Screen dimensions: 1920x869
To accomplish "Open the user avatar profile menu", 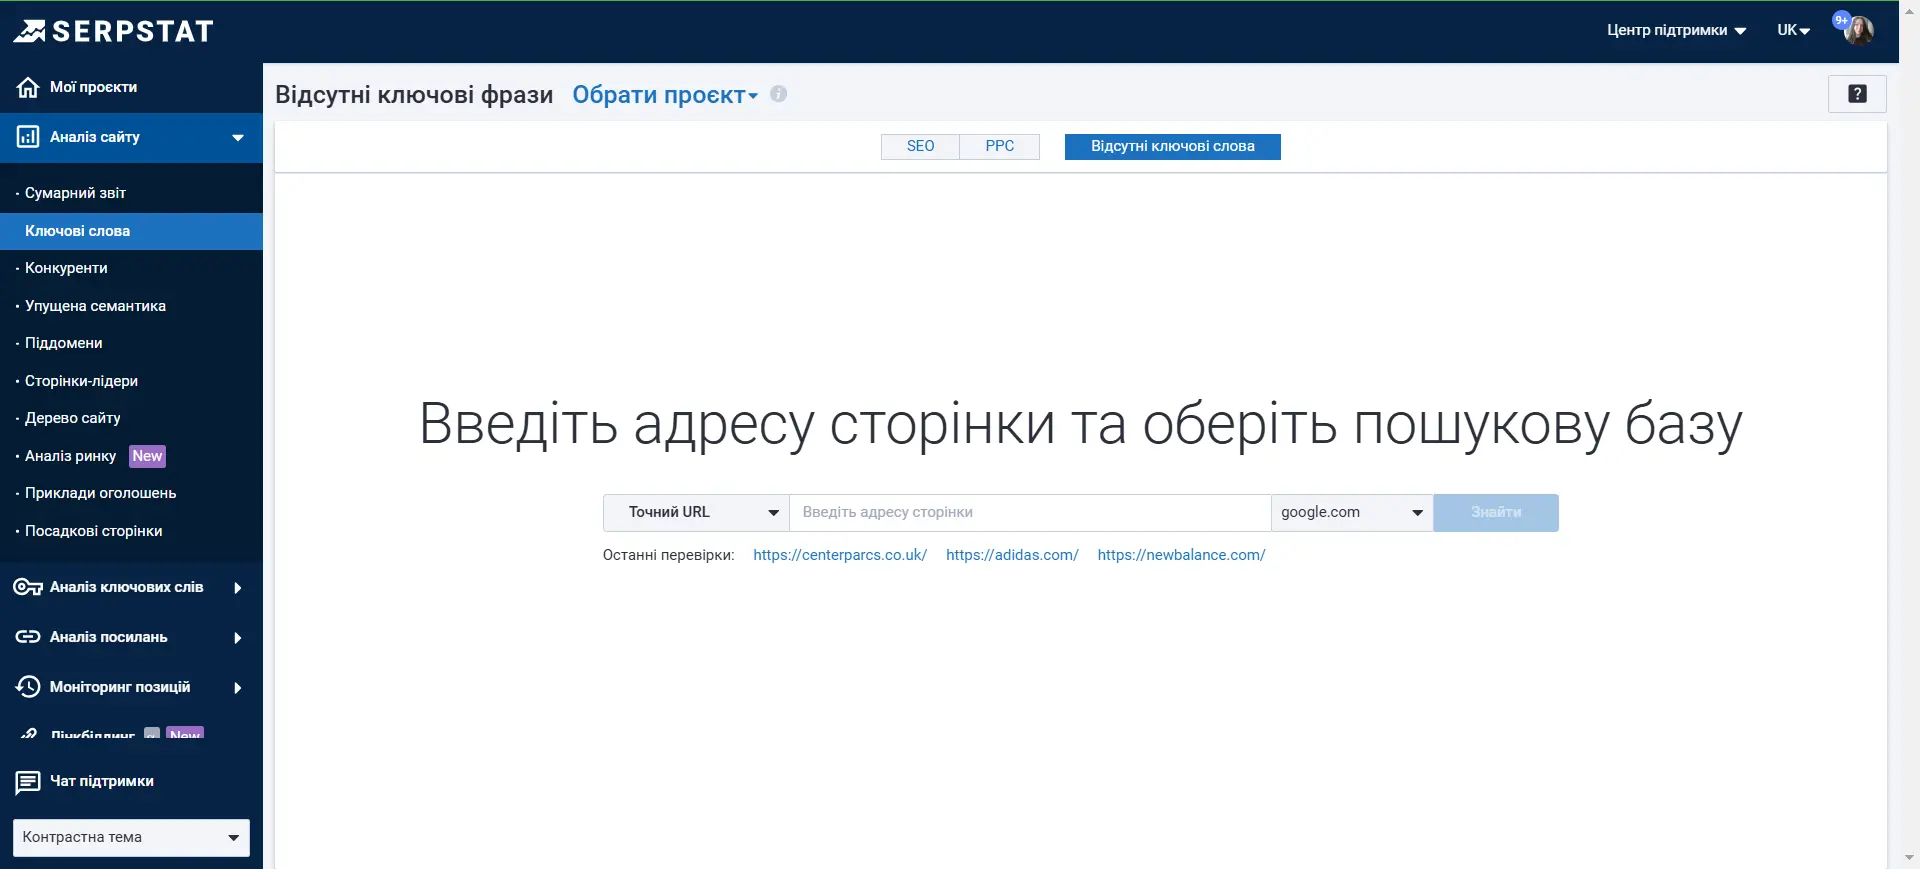I will click(1860, 31).
